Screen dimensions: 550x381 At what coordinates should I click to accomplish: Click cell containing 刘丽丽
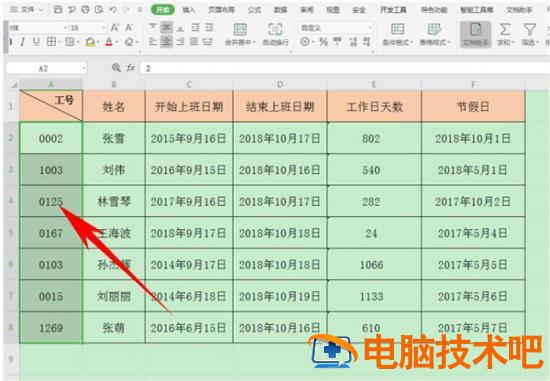(114, 296)
